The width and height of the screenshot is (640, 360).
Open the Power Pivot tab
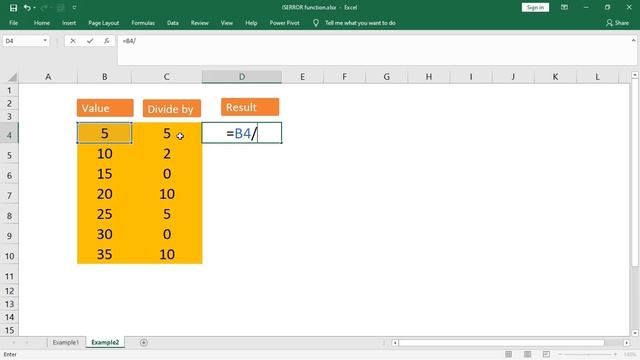(284, 23)
